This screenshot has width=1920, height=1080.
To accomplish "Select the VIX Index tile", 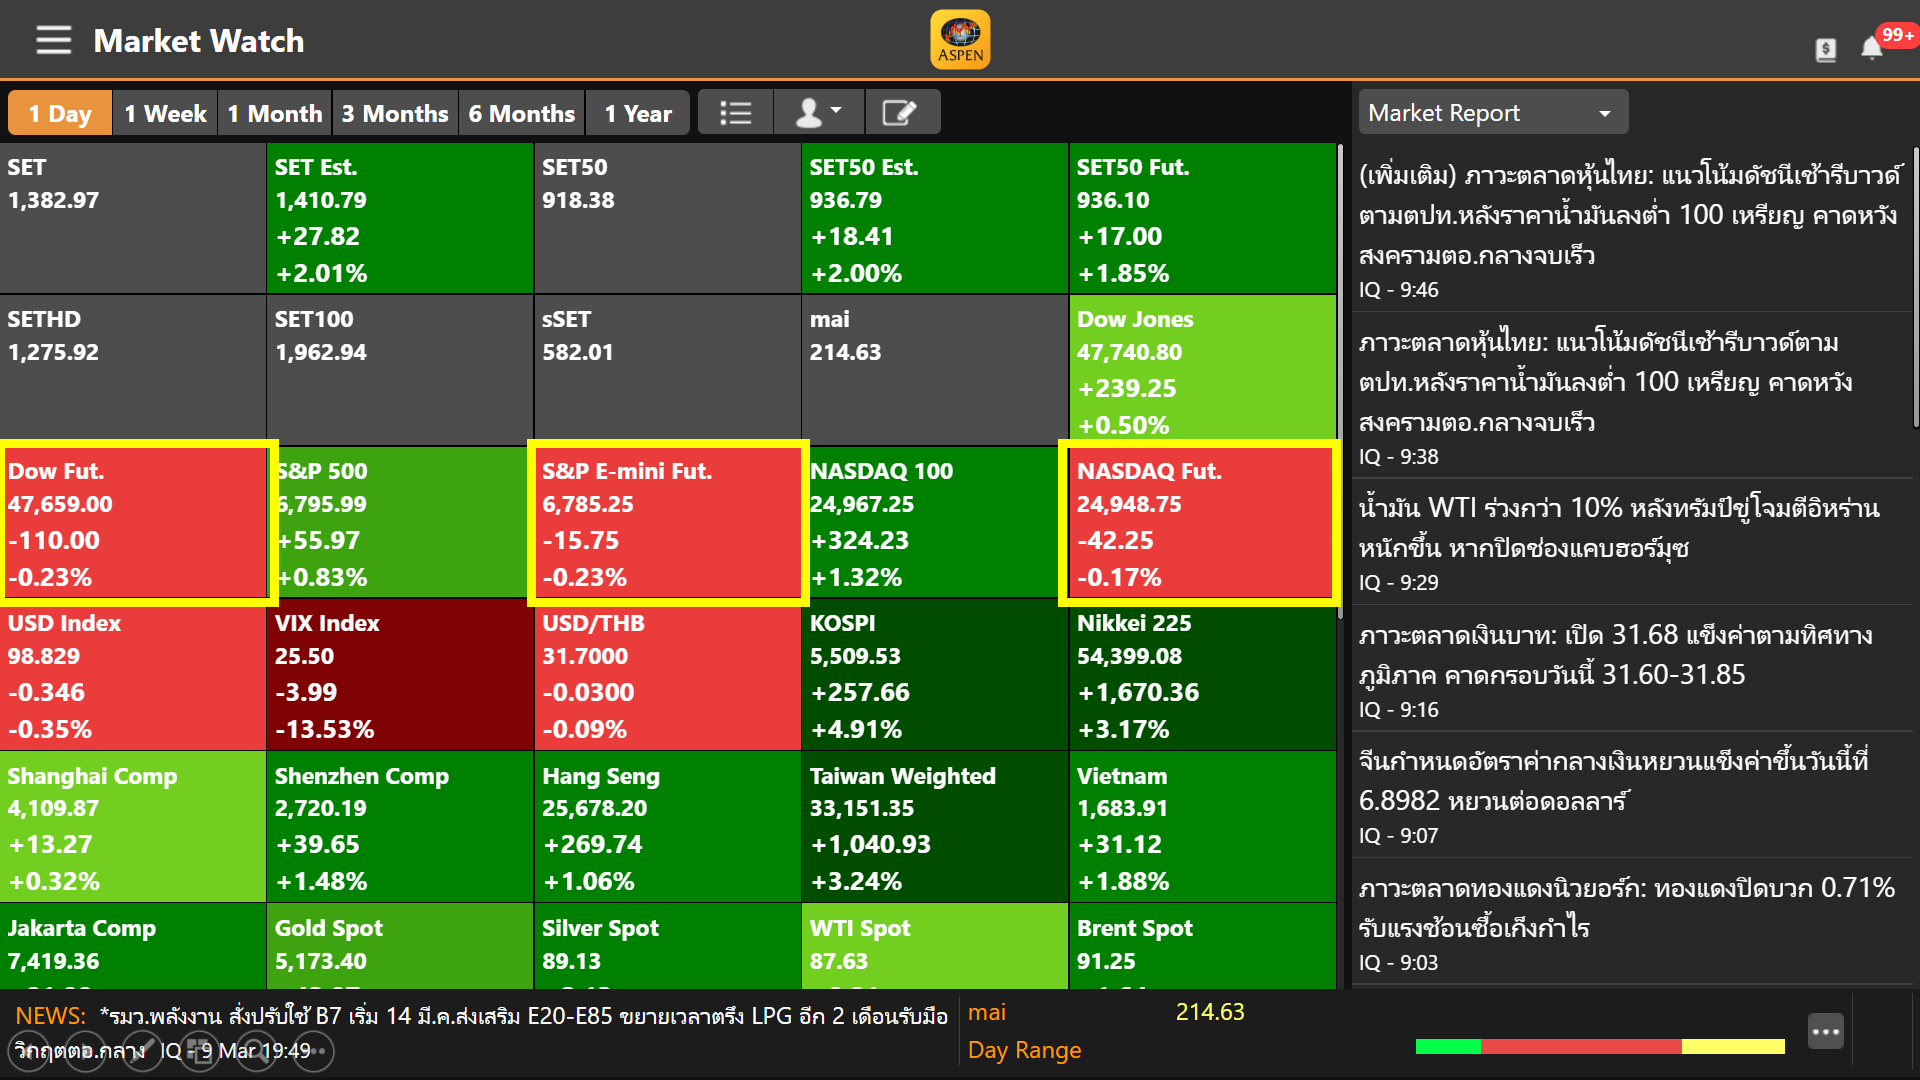I will click(400, 675).
